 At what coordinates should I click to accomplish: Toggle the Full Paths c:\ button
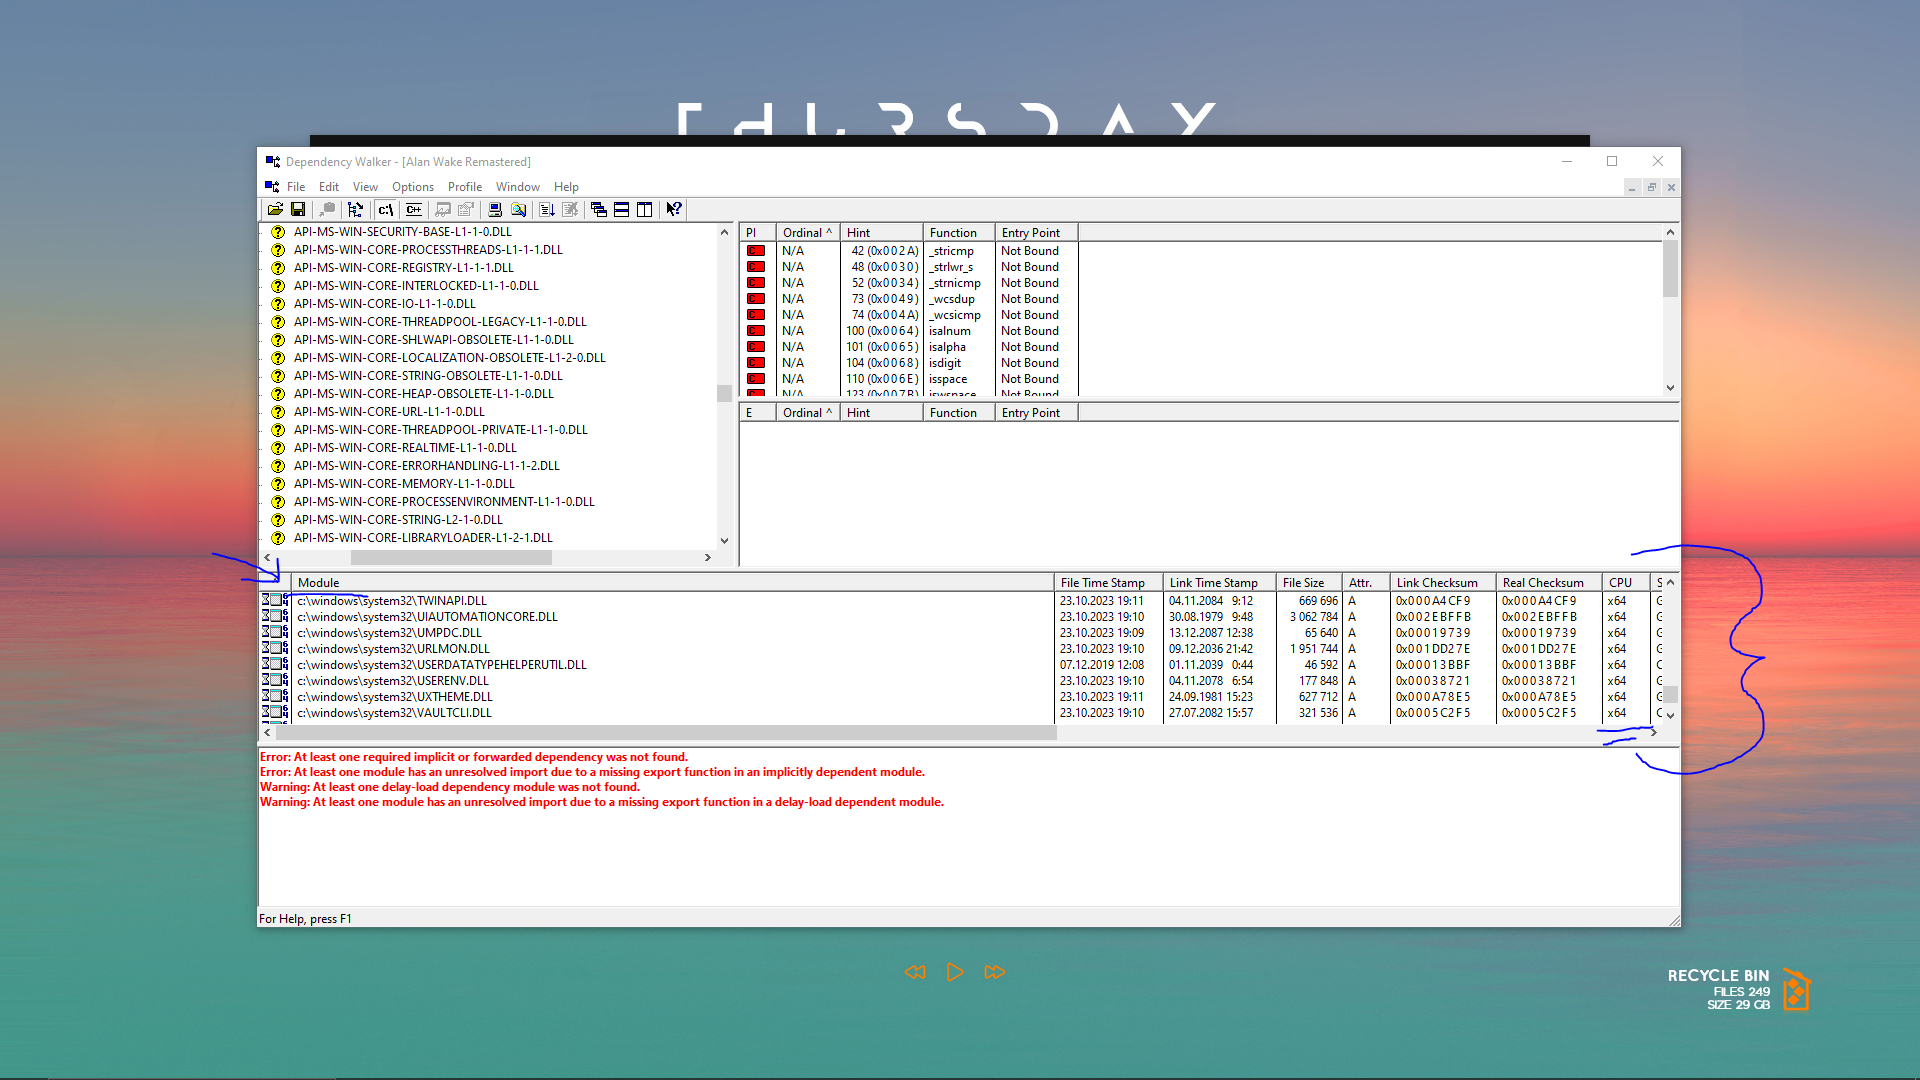(385, 209)
